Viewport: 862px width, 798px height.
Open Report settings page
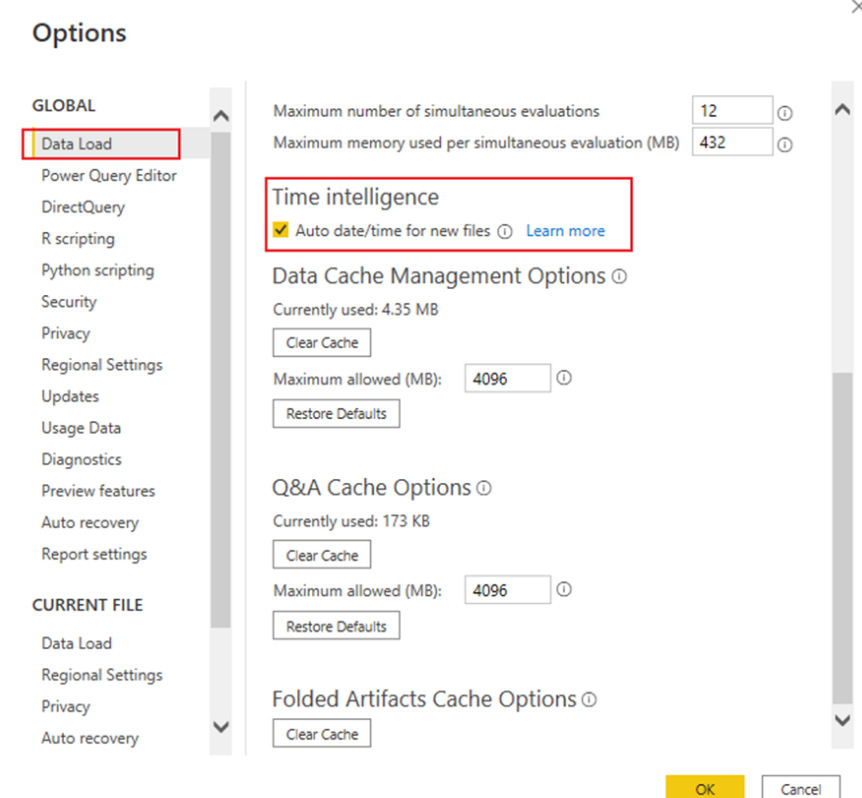tap(94, 554)
